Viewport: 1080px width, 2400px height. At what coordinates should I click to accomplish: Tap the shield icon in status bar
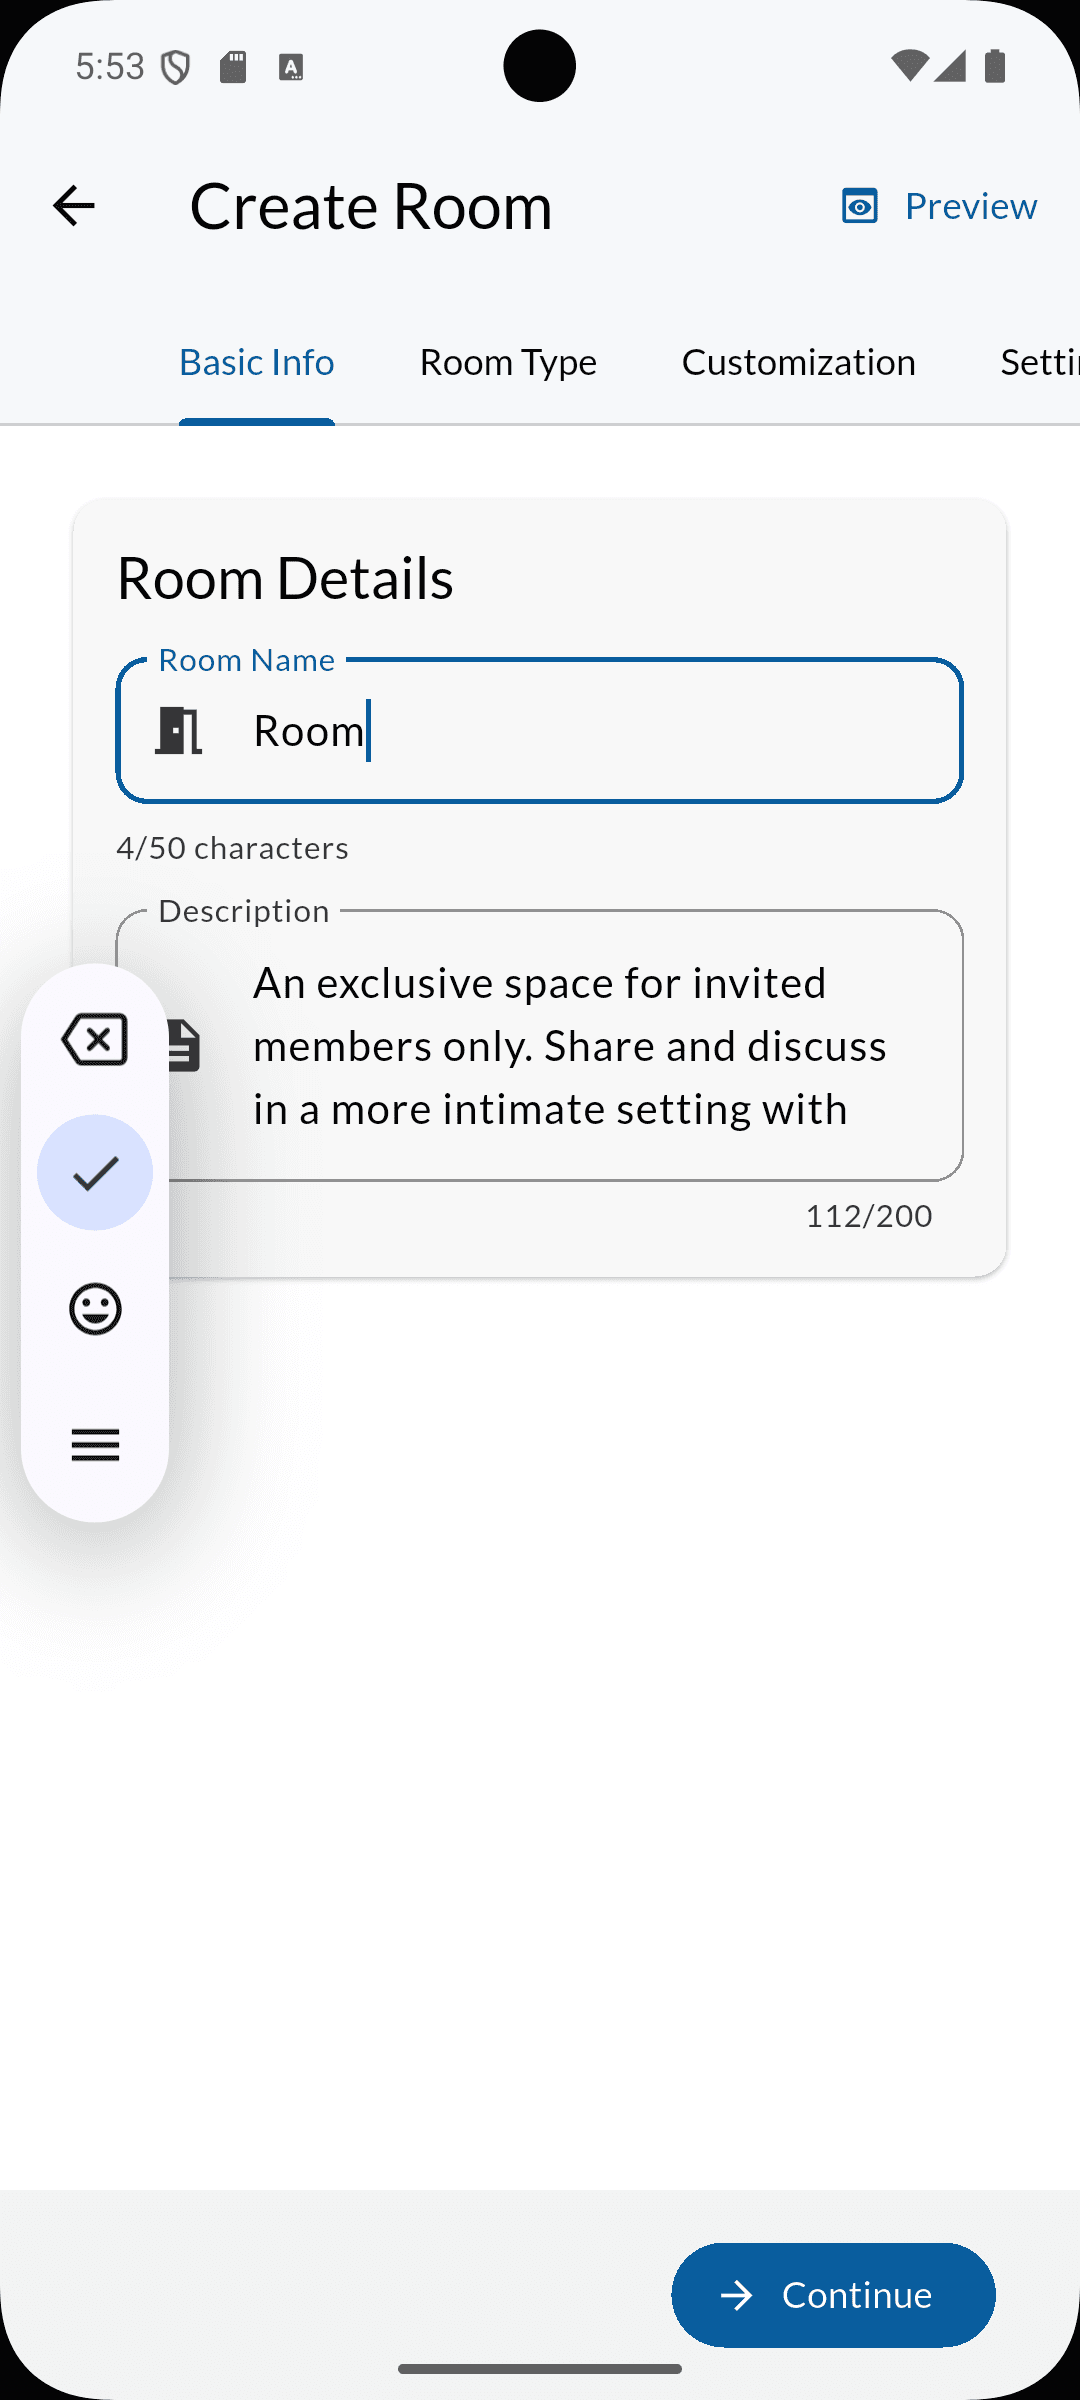(176, 67)
